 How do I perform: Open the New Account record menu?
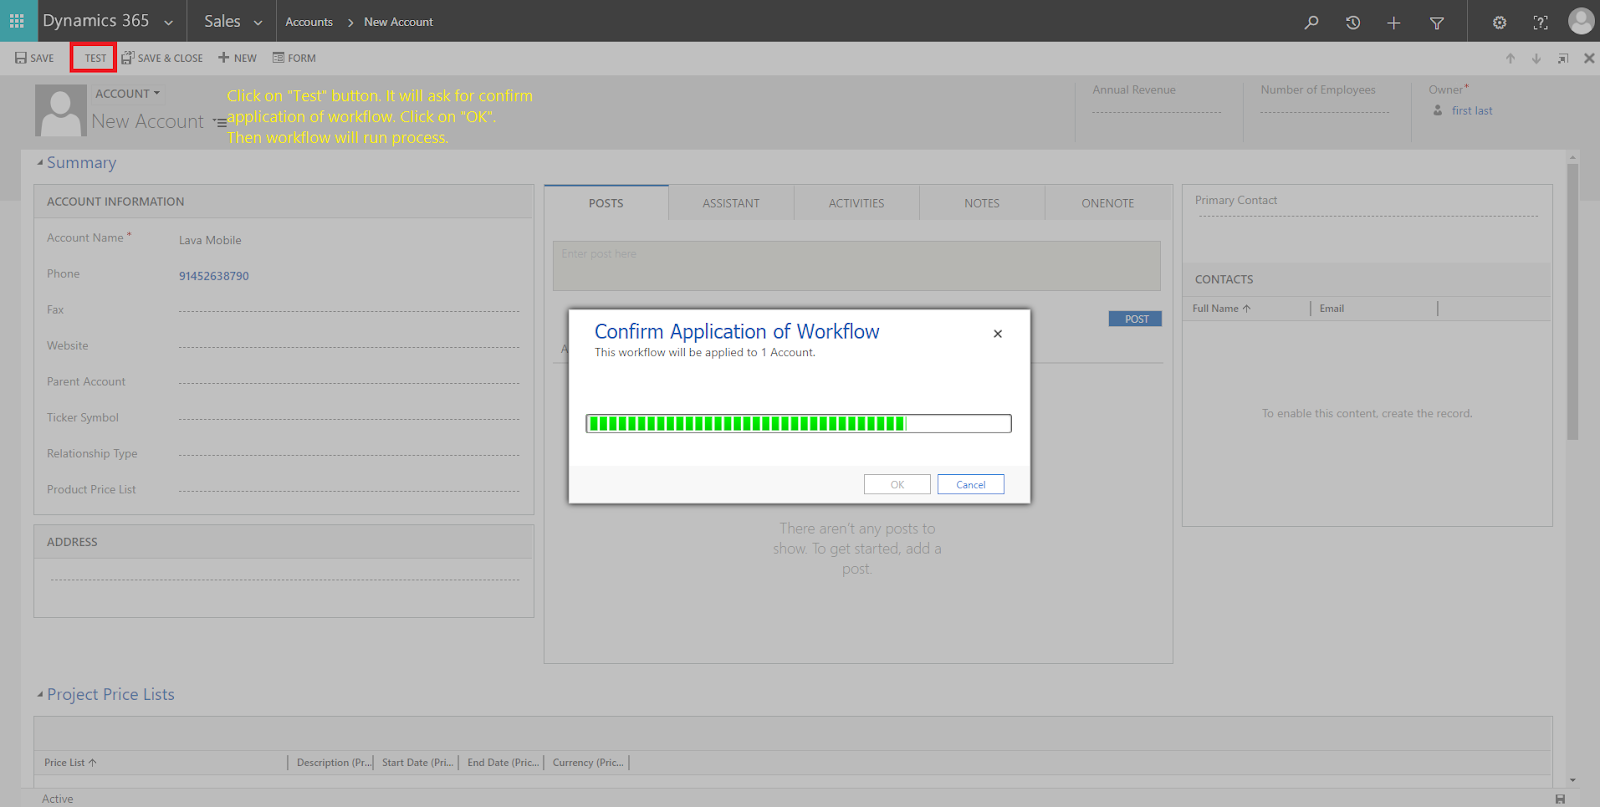(220, 122)
